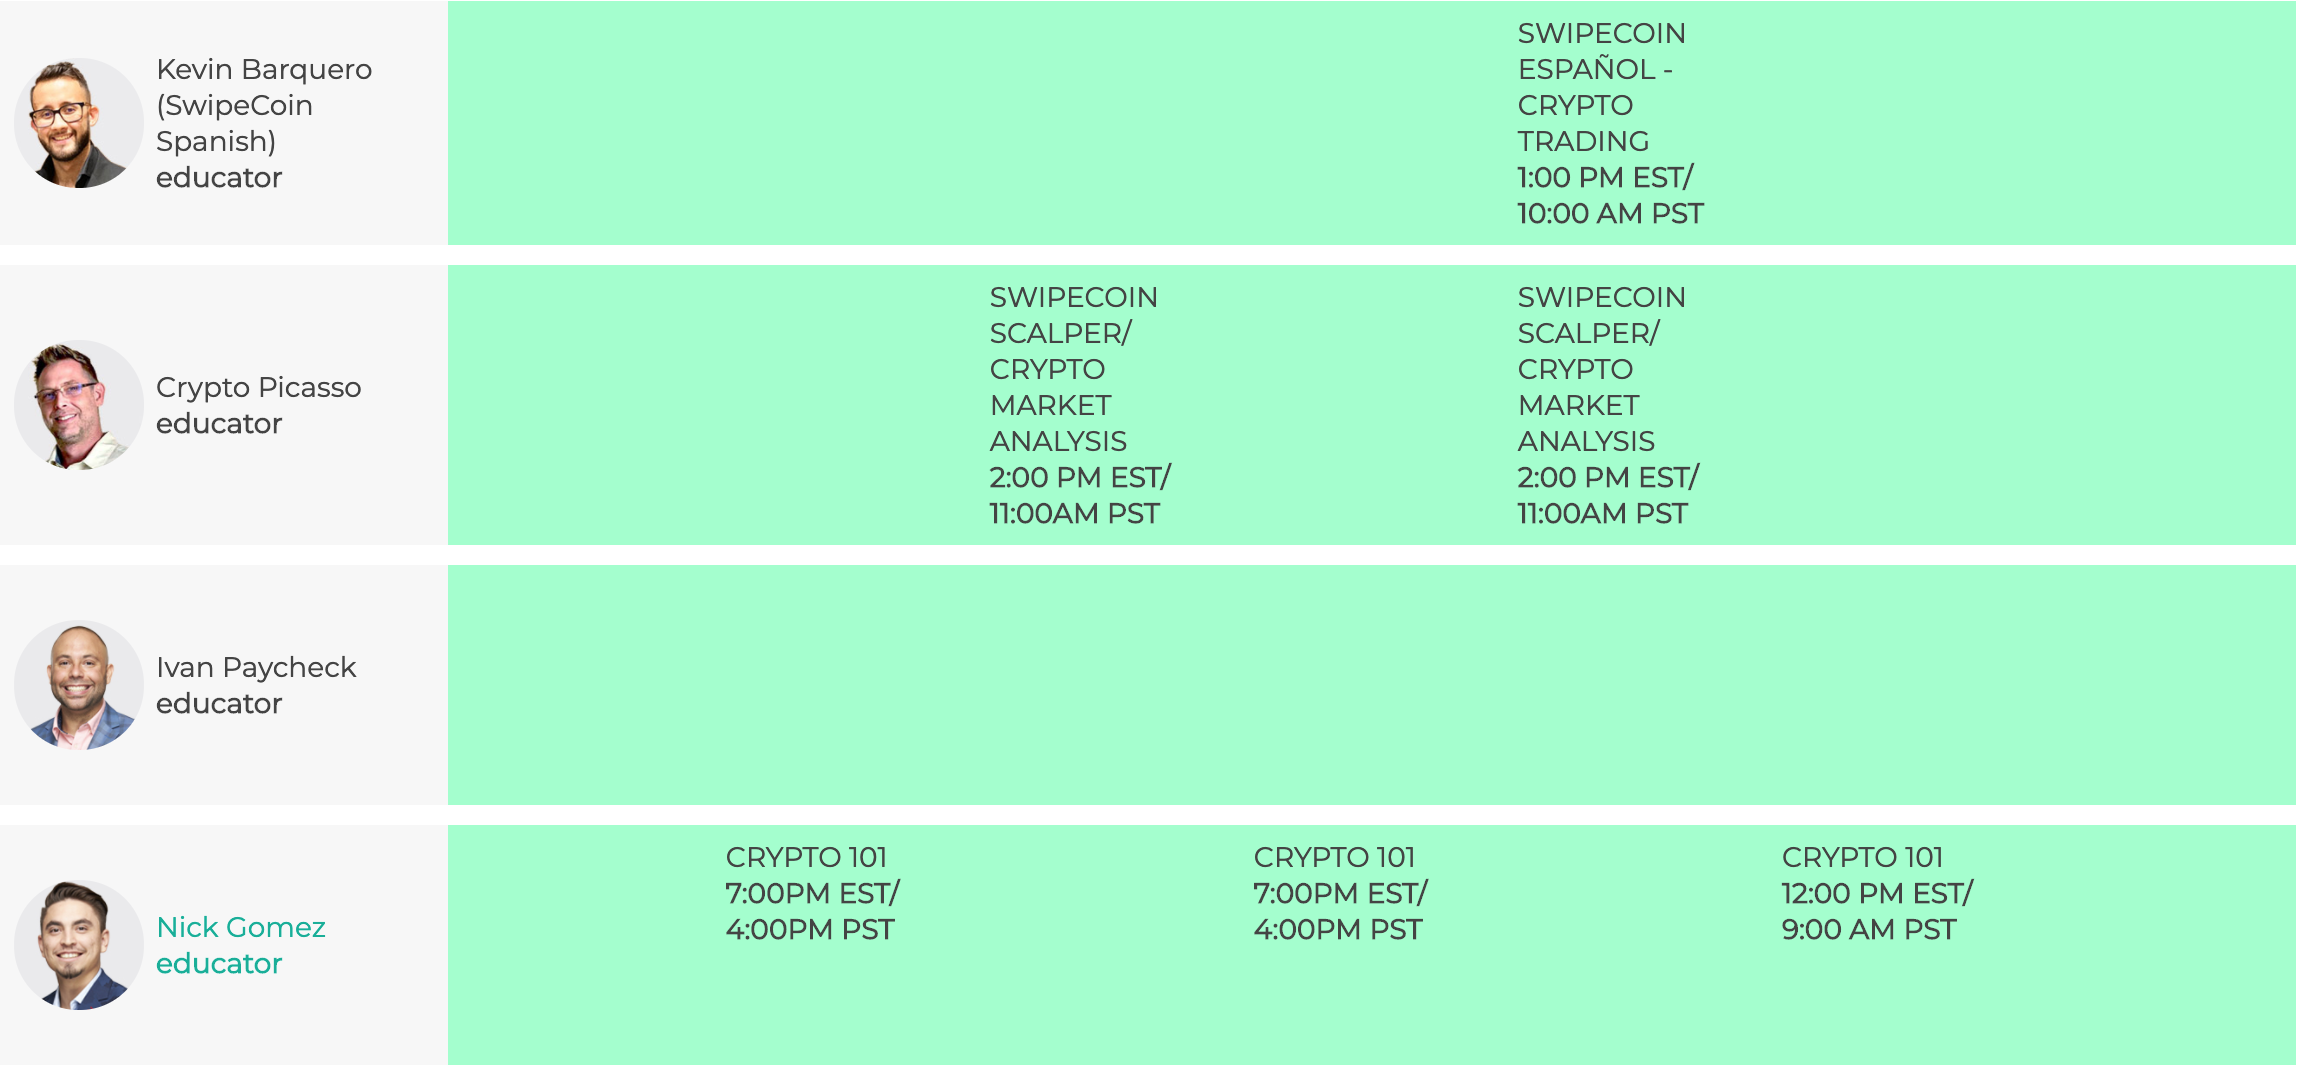The height and width of the screenshot is (1076, 2306).
Task: Click Nick Gomez's profile photo
Action: click(79, 945)
